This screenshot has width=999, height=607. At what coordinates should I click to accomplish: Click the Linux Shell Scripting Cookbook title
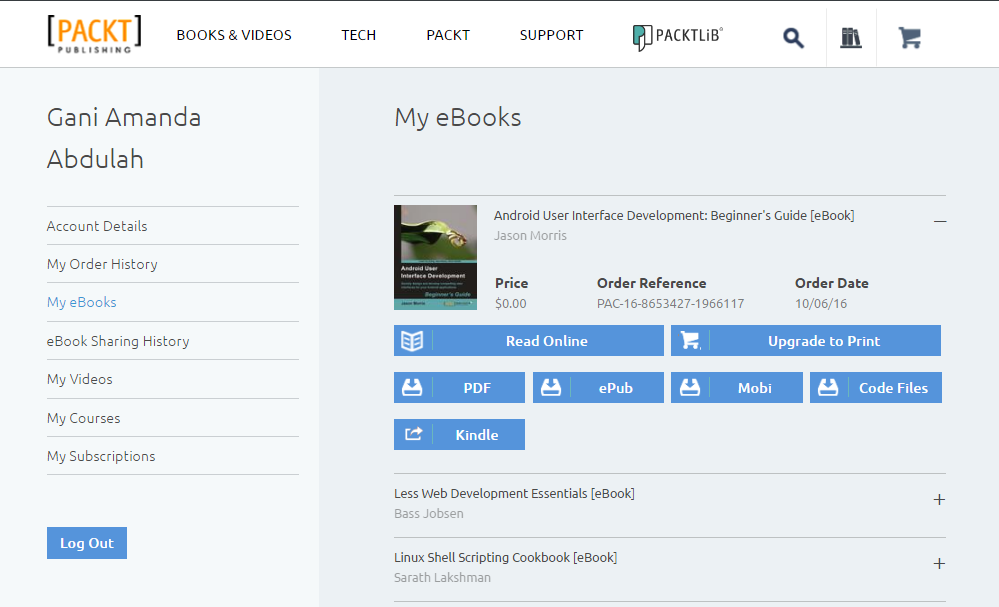(x=505, y=557)
